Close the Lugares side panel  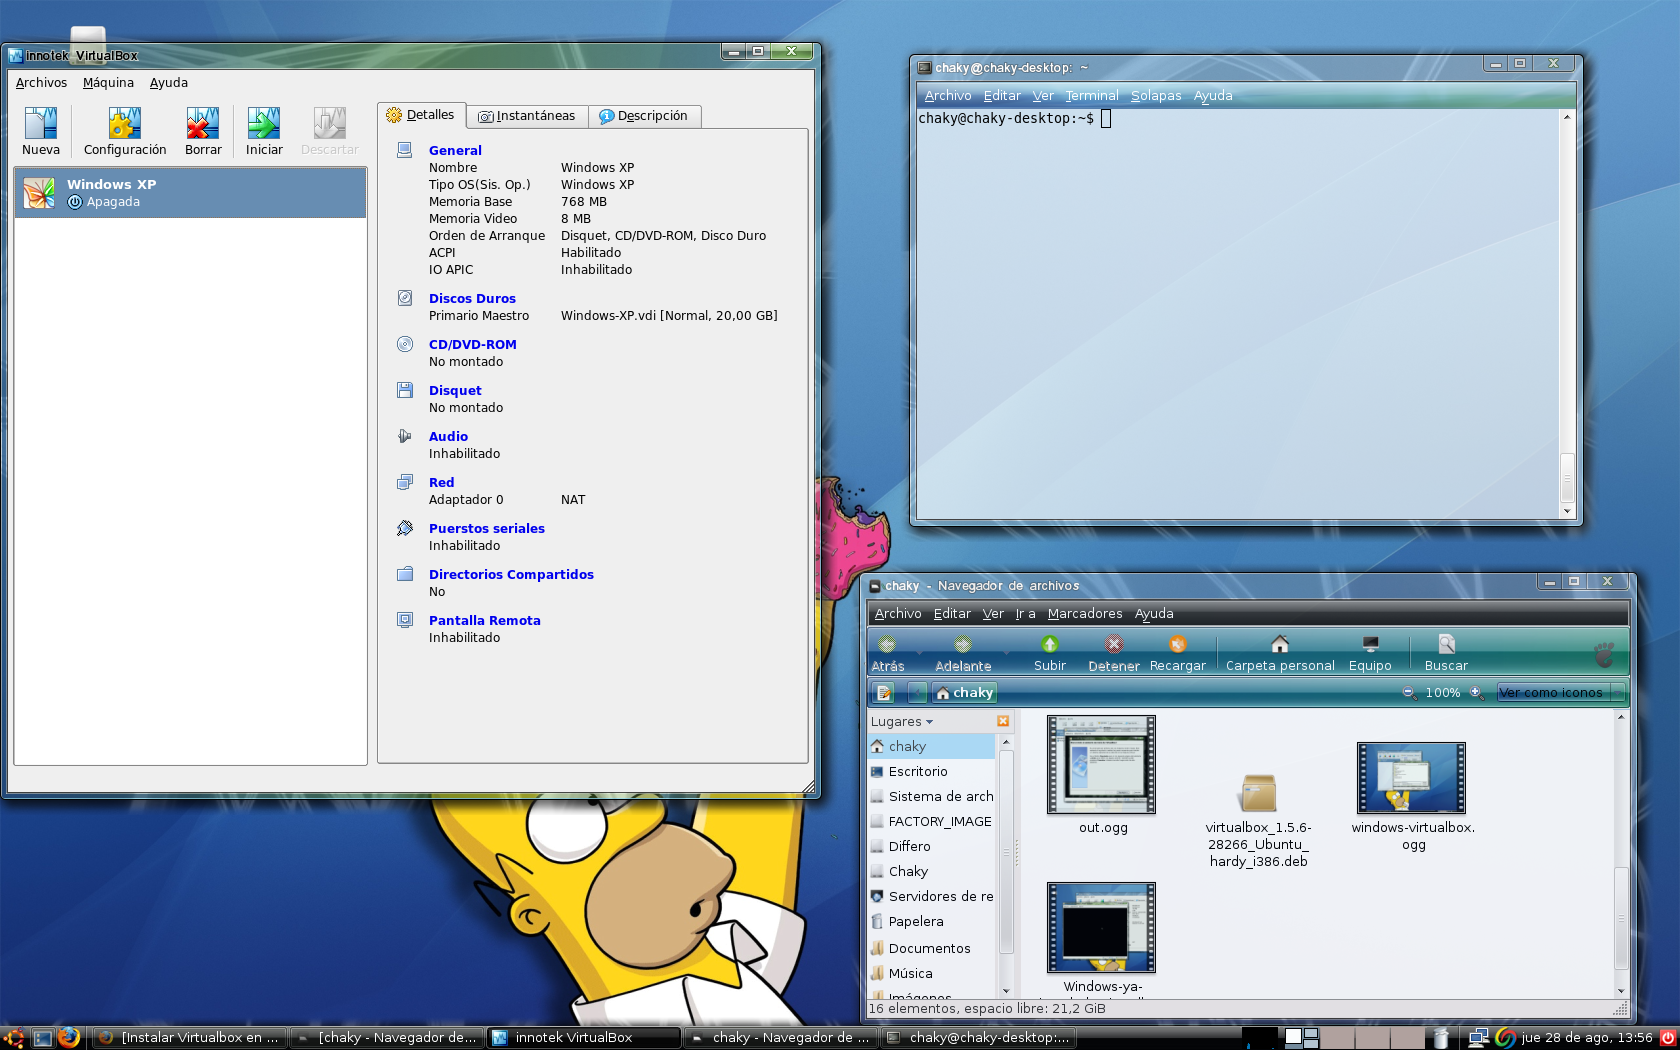coord(1003,721)
